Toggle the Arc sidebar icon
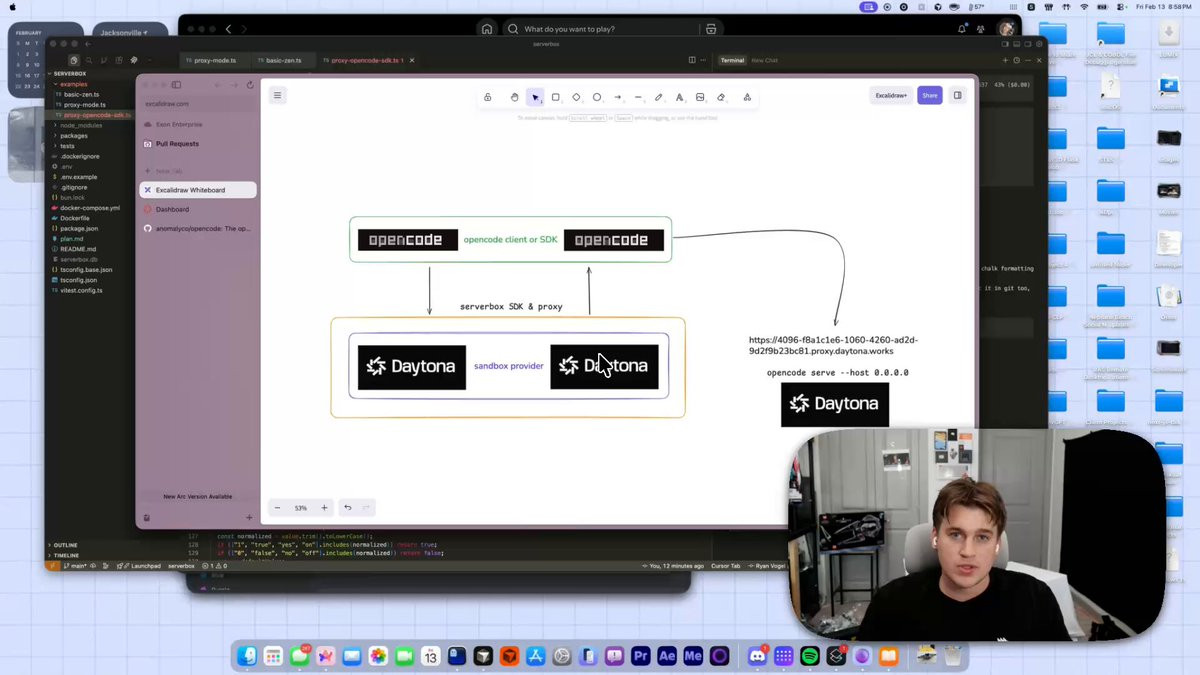The width and height of the screenshot is (1200, 675). tap(176, 85)
